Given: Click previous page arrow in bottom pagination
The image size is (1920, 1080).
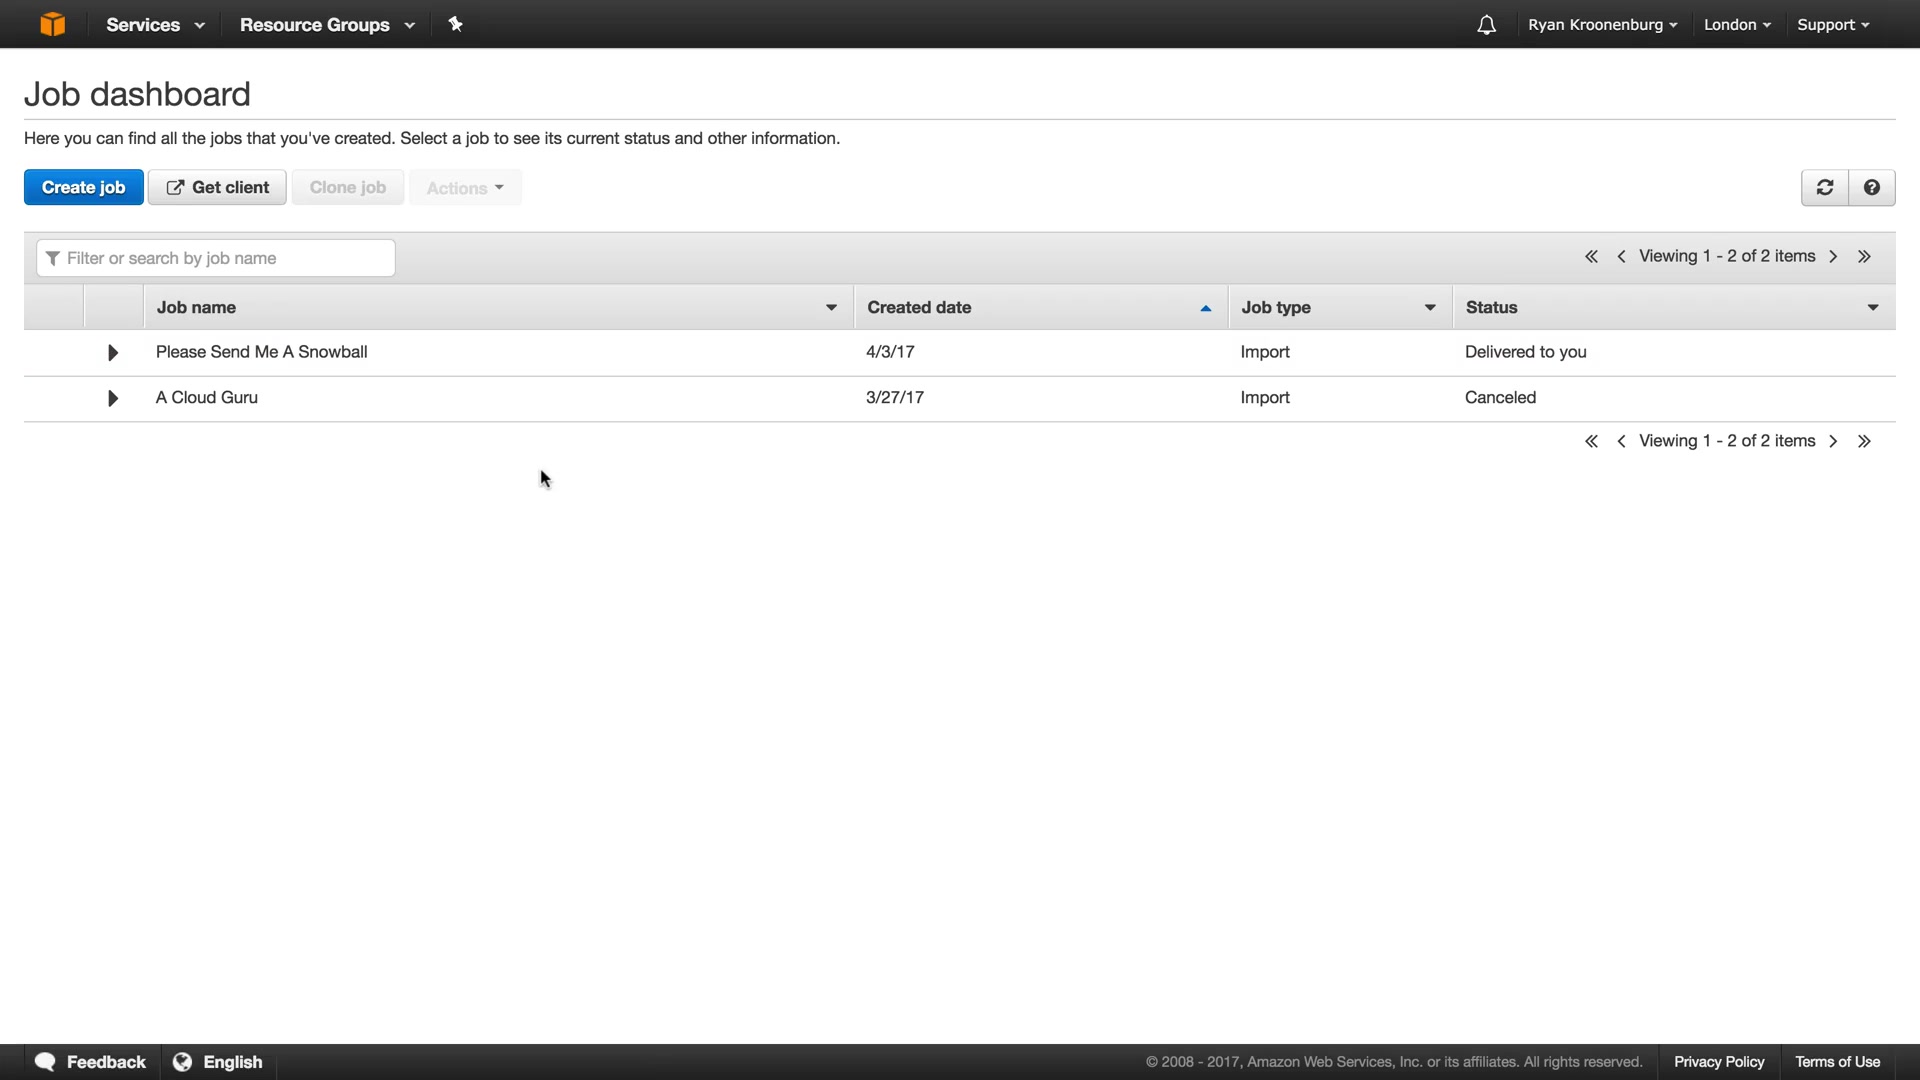Looking at the screenshot, I should point(1621,442).
